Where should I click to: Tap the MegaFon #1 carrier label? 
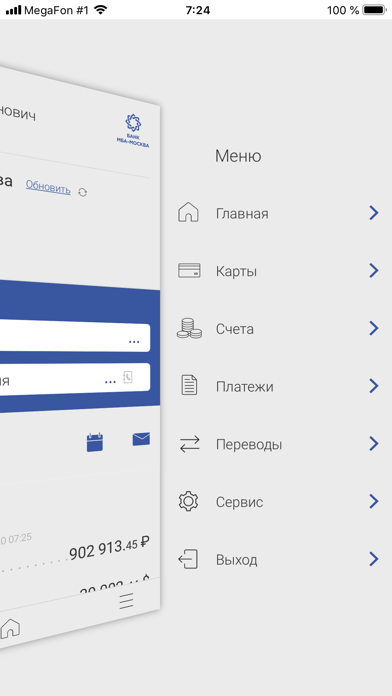56,10
